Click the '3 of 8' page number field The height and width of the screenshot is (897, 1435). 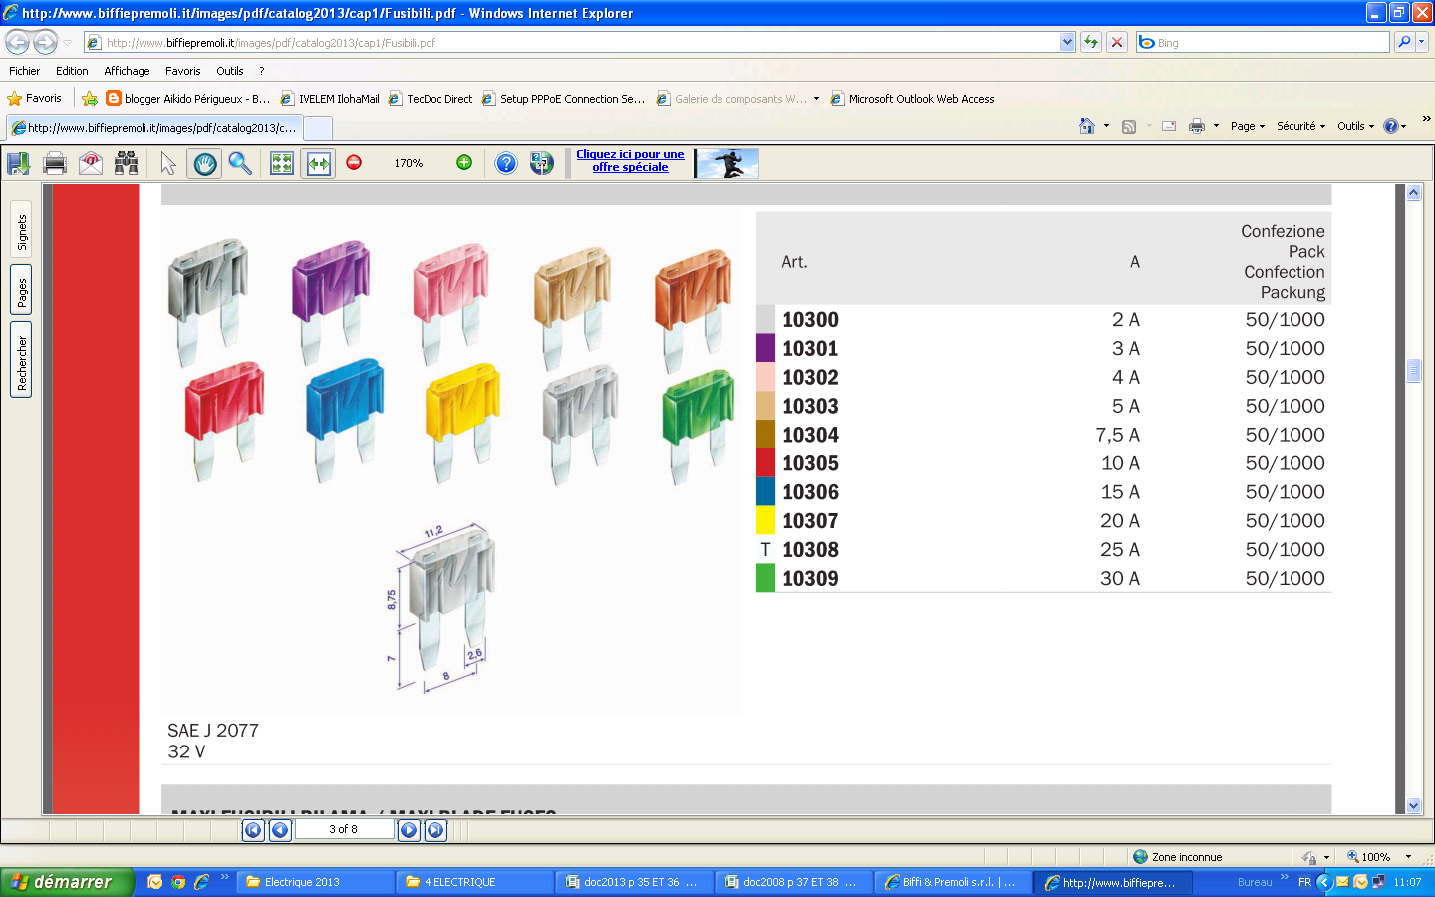pyautogui.click(x=344, y=829)
